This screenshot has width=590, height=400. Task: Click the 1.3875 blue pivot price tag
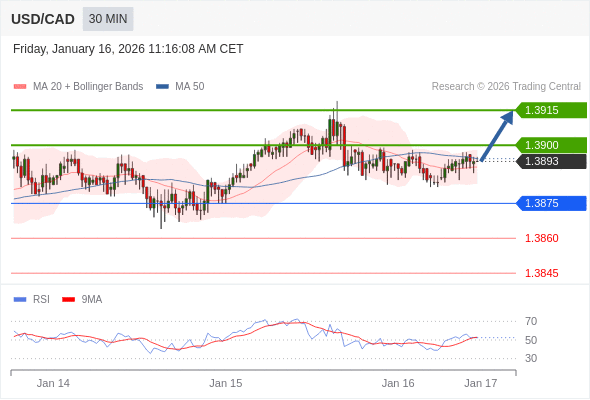551,203
